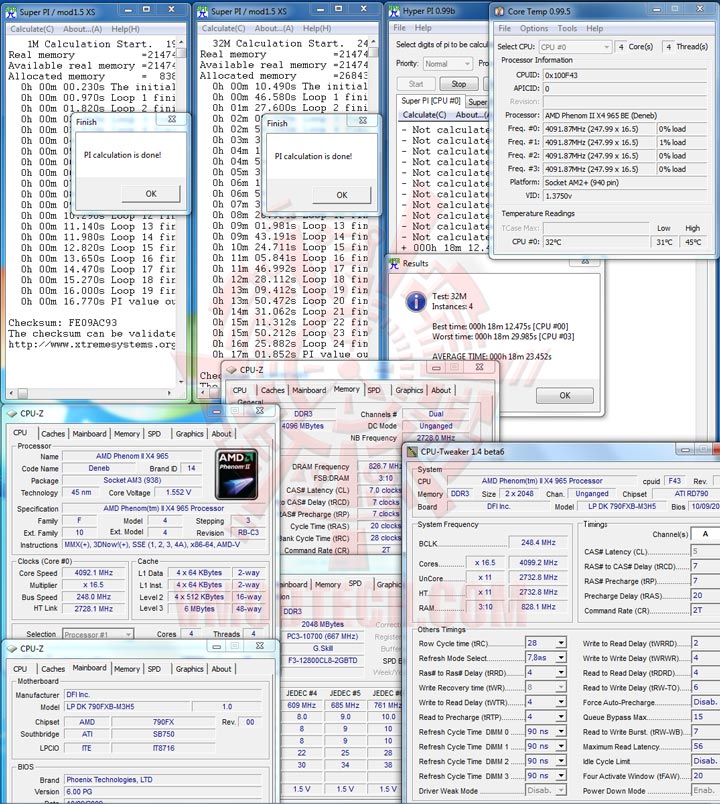This screenshot has width=720, height=804.
Task: Click the Results dialog title icon
Action: point(394,264)
